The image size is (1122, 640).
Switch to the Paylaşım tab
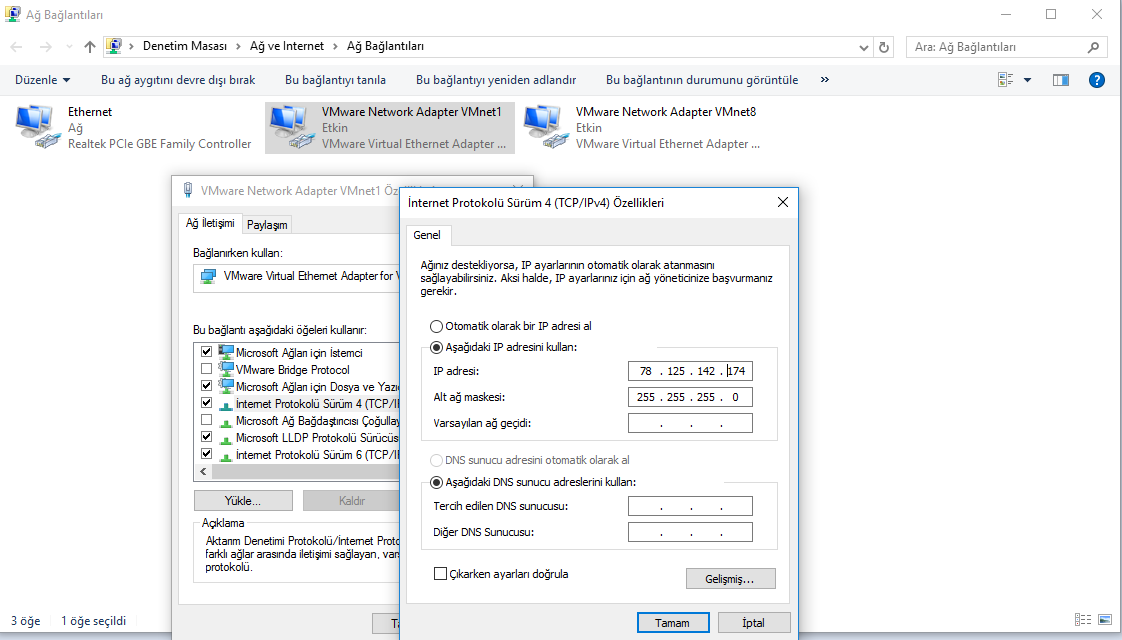267,225
